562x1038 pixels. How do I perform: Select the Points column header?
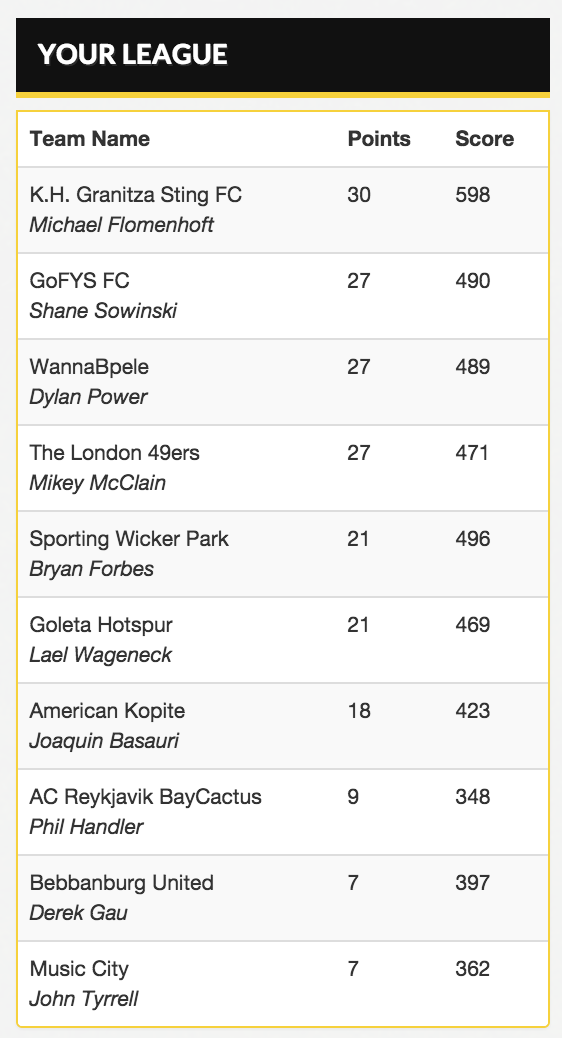pos(379,138)
